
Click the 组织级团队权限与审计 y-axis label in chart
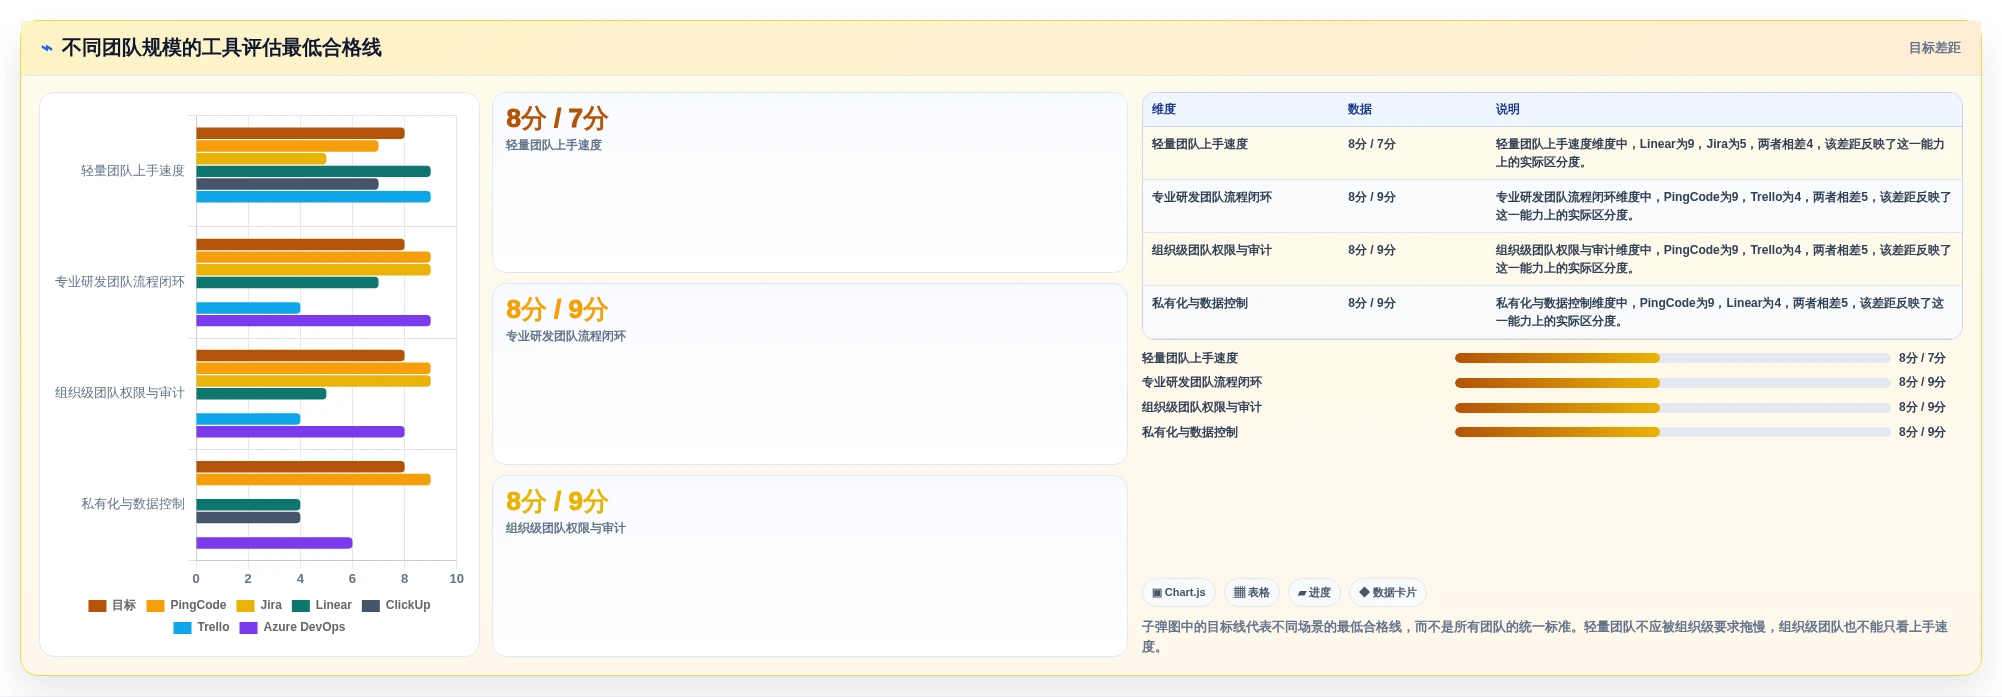120,393
